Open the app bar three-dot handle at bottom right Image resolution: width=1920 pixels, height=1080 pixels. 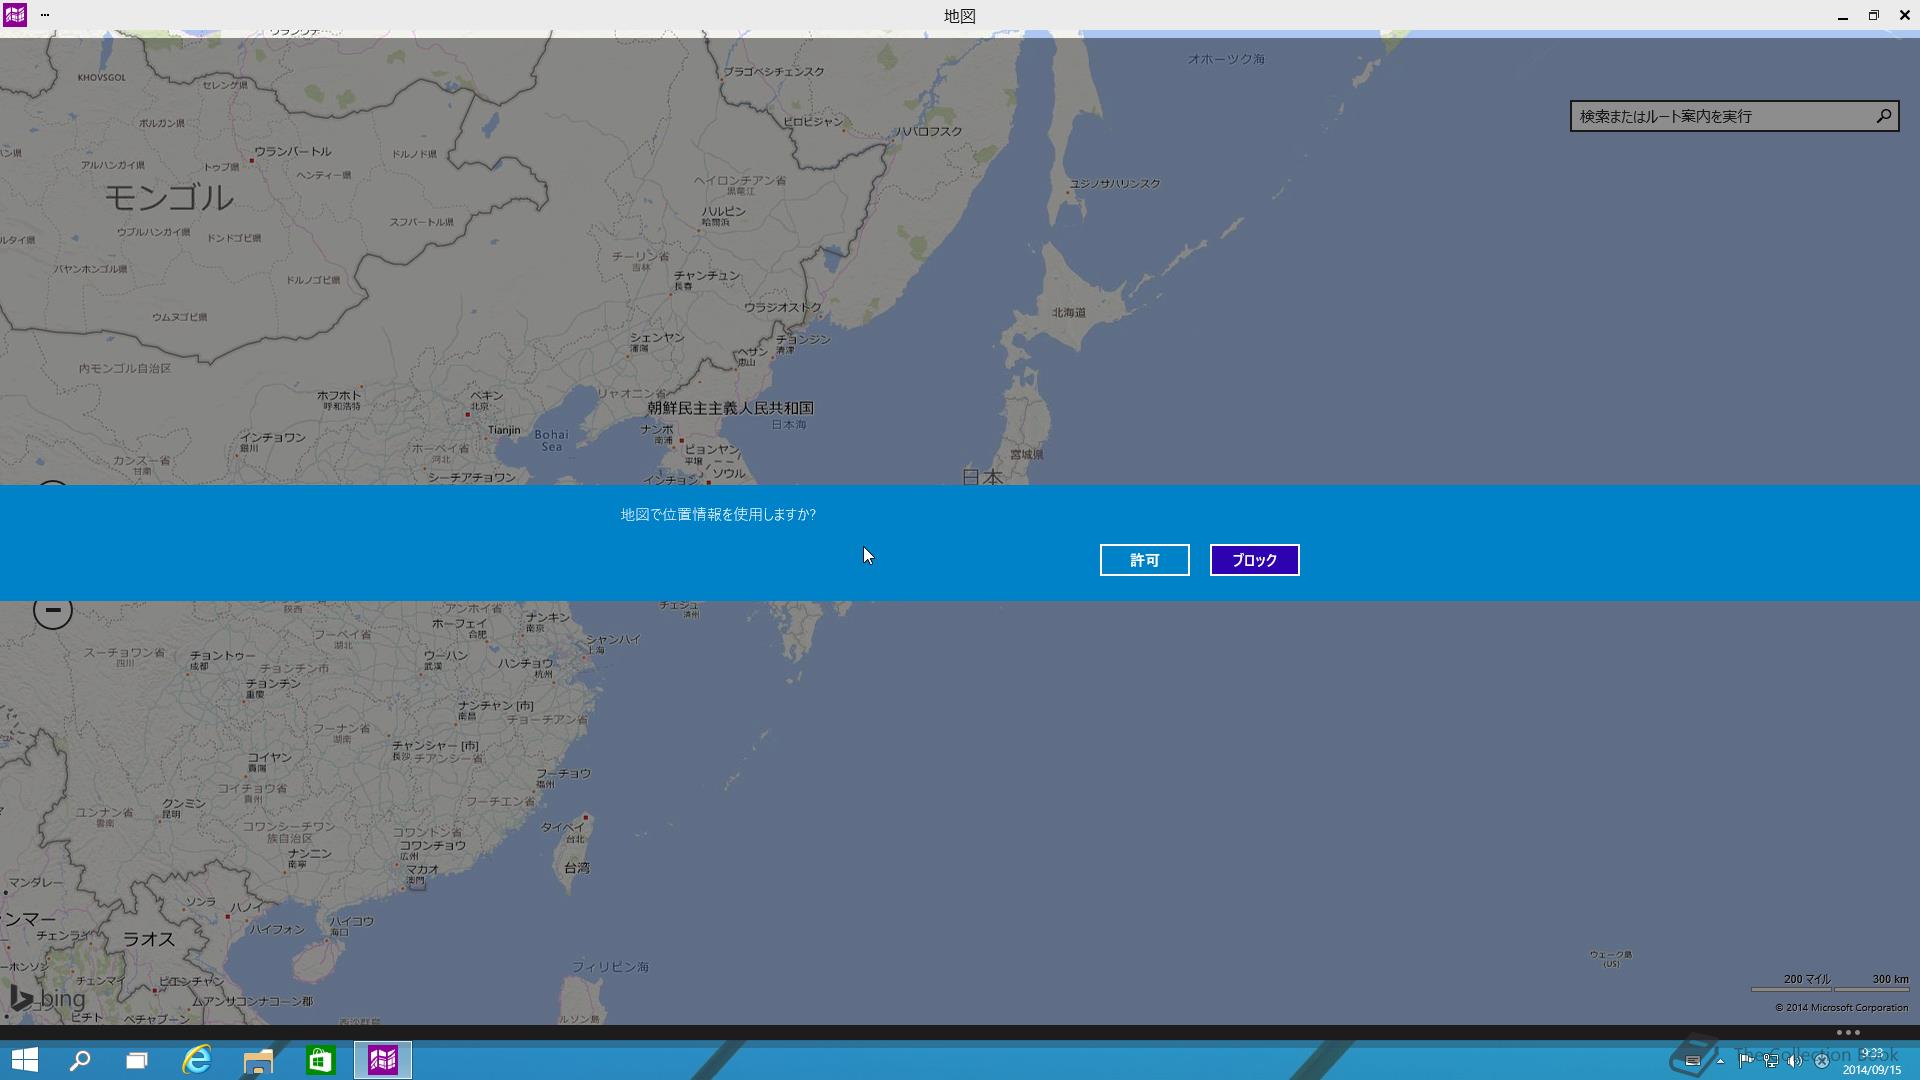tap(1848, 1032)
